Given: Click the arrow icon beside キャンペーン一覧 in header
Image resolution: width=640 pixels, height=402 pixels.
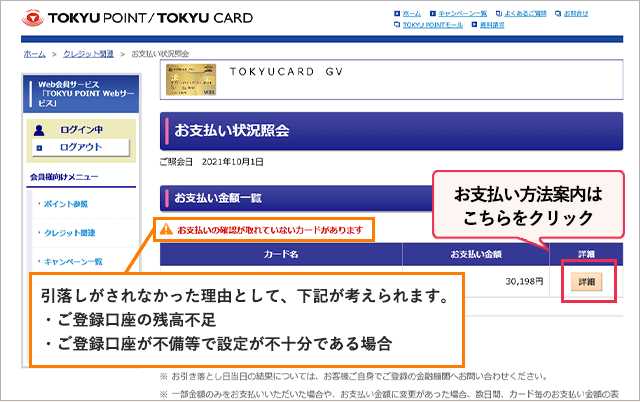Looking at the screenshot, I should tap(433, 13).
